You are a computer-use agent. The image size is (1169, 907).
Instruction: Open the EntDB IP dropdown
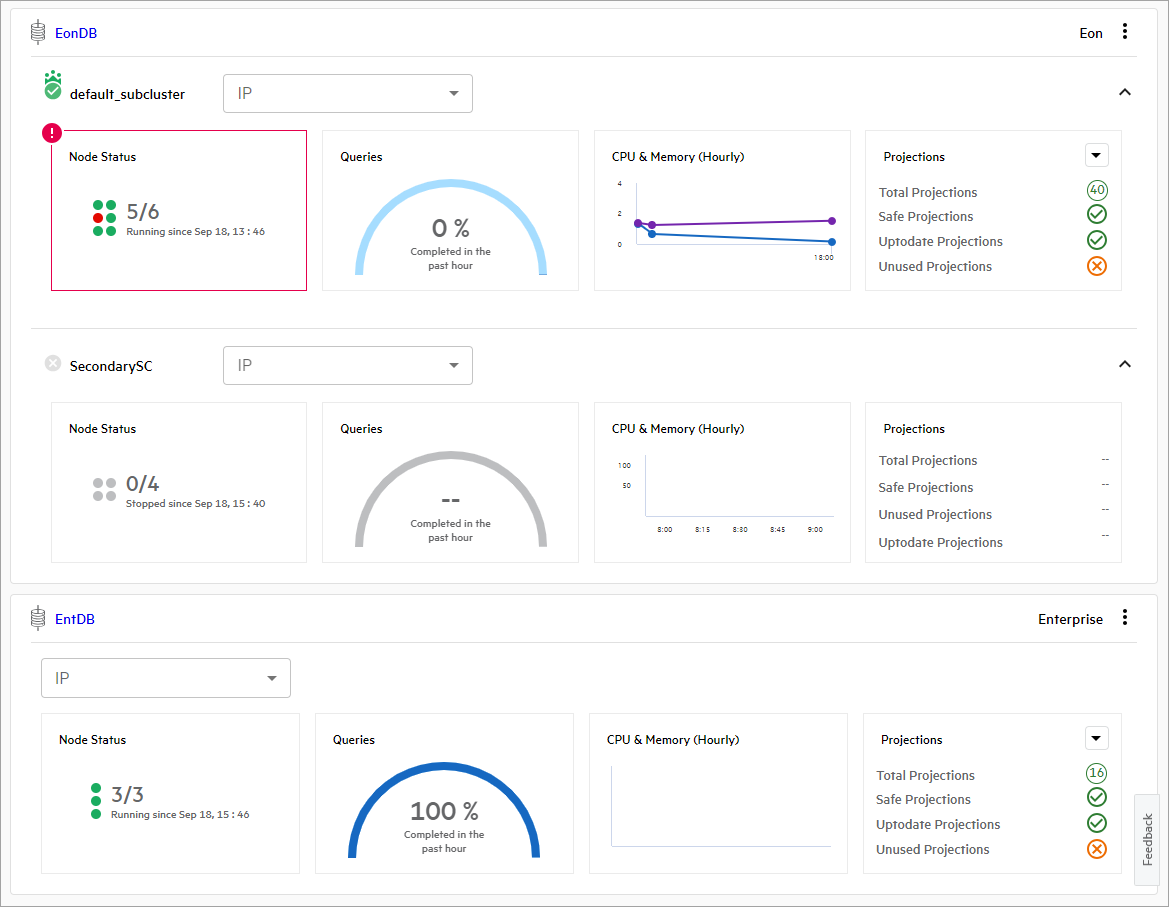(165, 678)
